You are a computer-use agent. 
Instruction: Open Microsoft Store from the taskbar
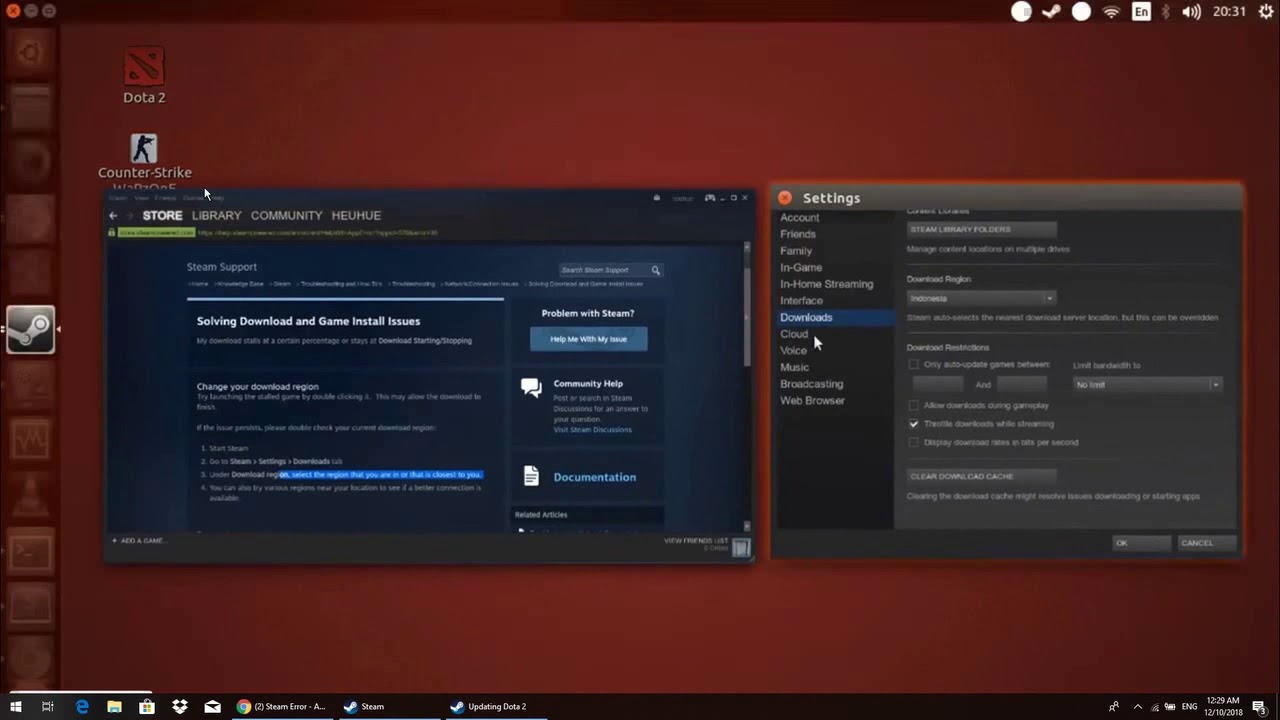tap(147, 706)
